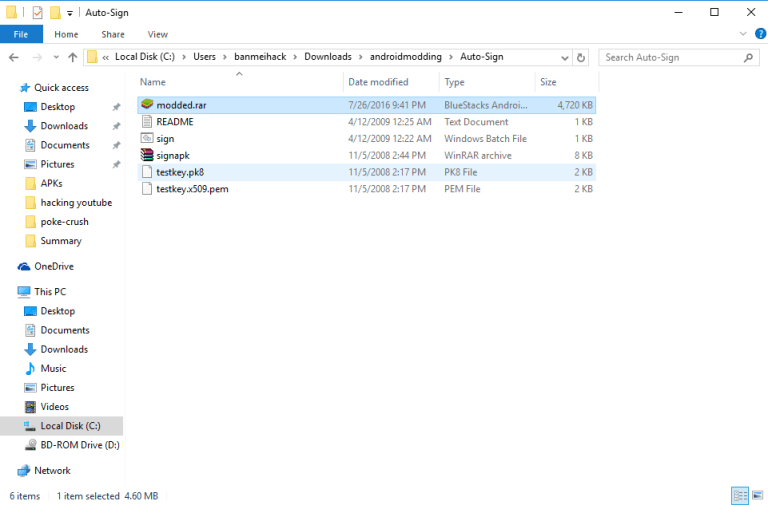Click Users in the address path
This screenshot has height=505, width=768.
pyautogui.click(x=204, y=57)
